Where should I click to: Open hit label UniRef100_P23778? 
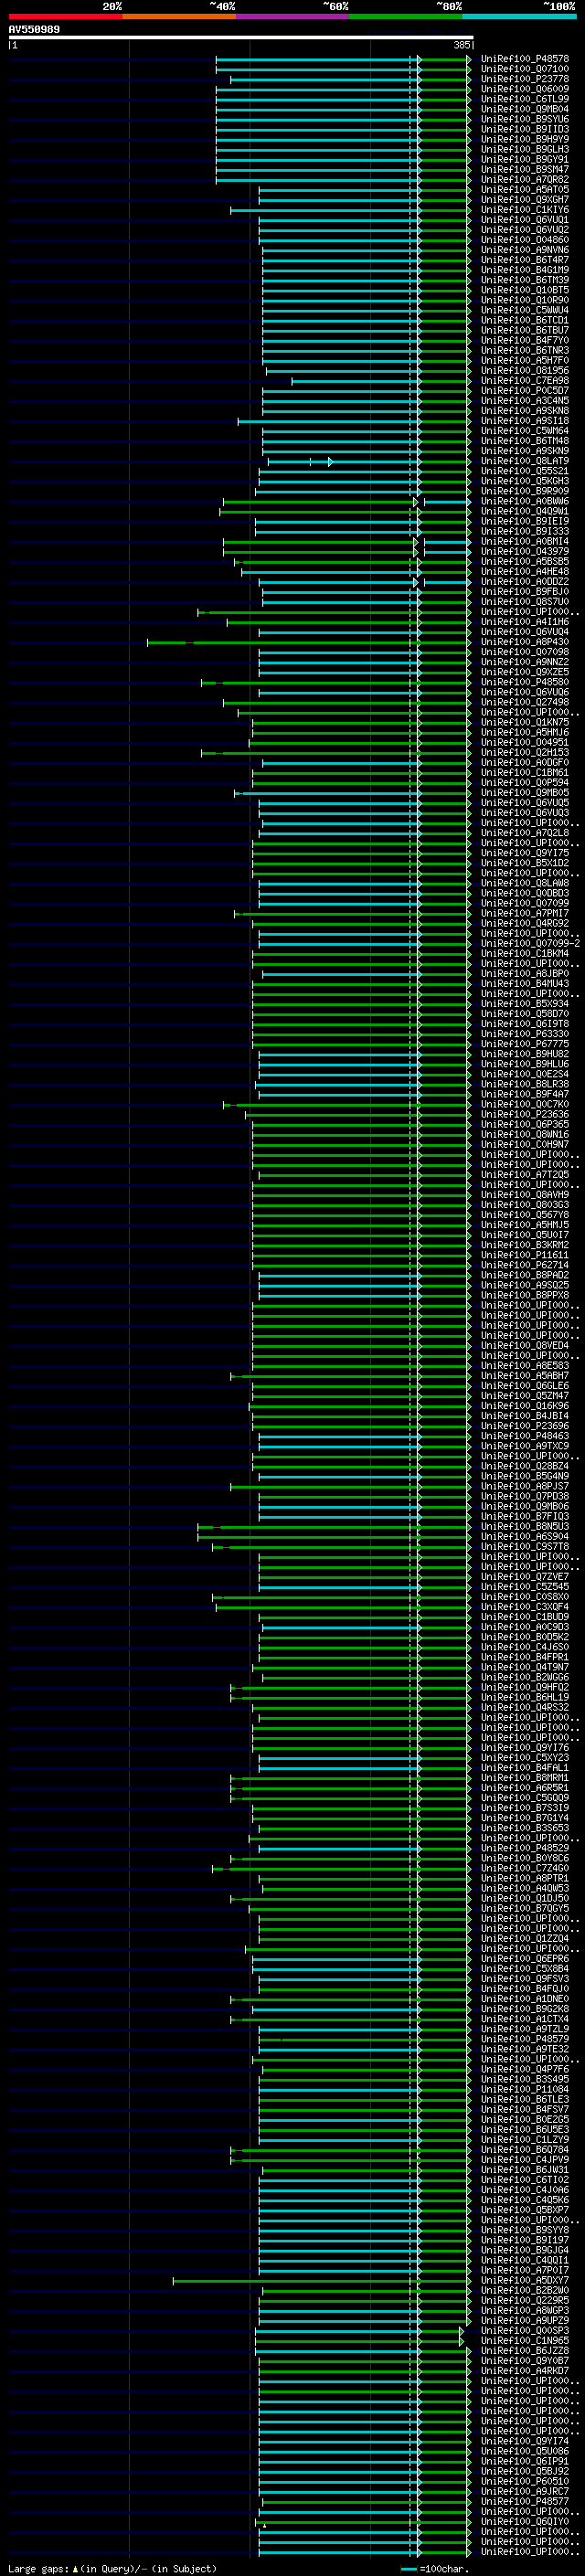pos(525,79)
